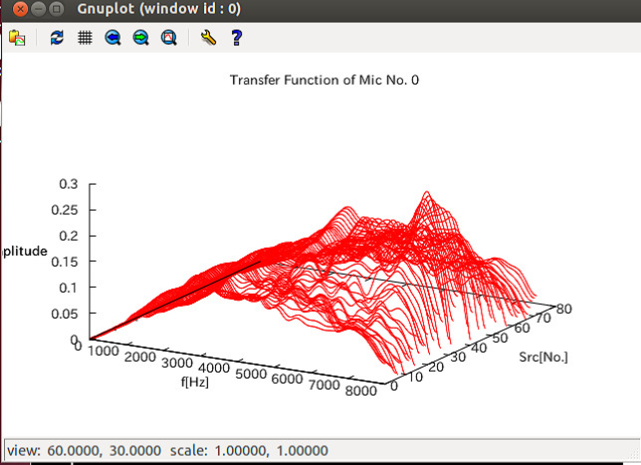This screenshot has height=465, width=641.
Task: Open help with question mark icon
Action: 236,38
